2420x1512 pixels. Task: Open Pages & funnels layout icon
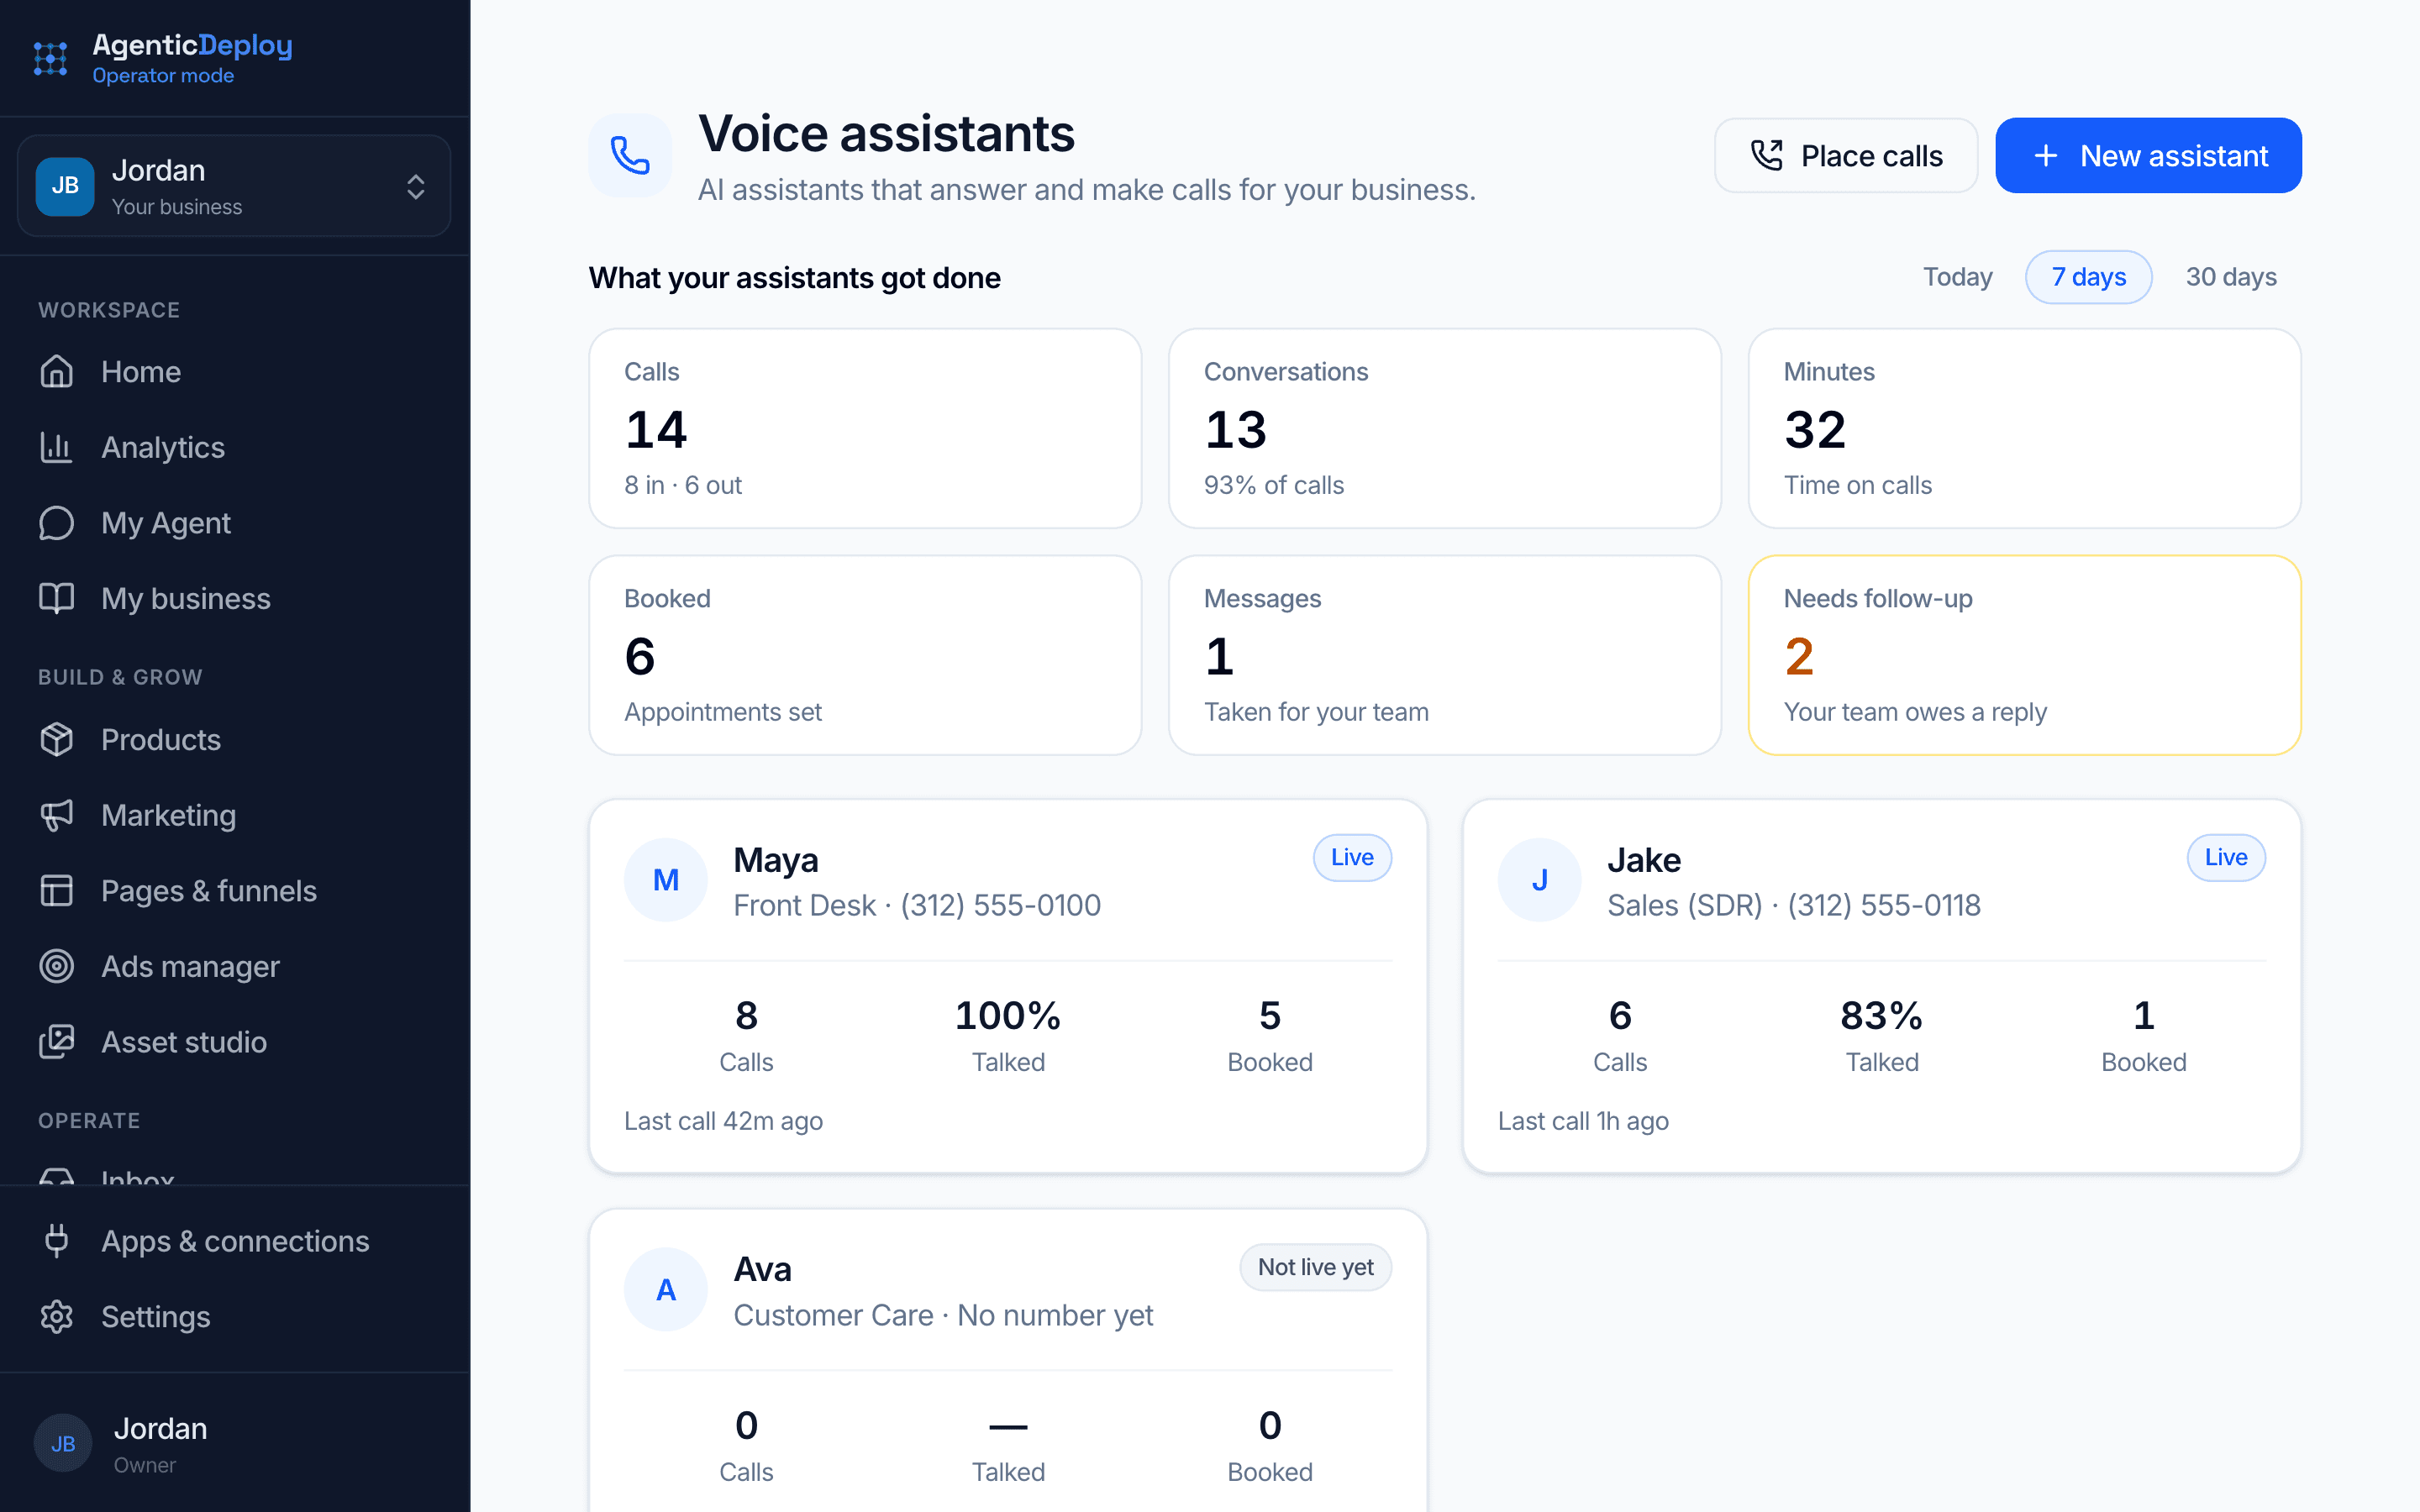click(x=57, y=890)
